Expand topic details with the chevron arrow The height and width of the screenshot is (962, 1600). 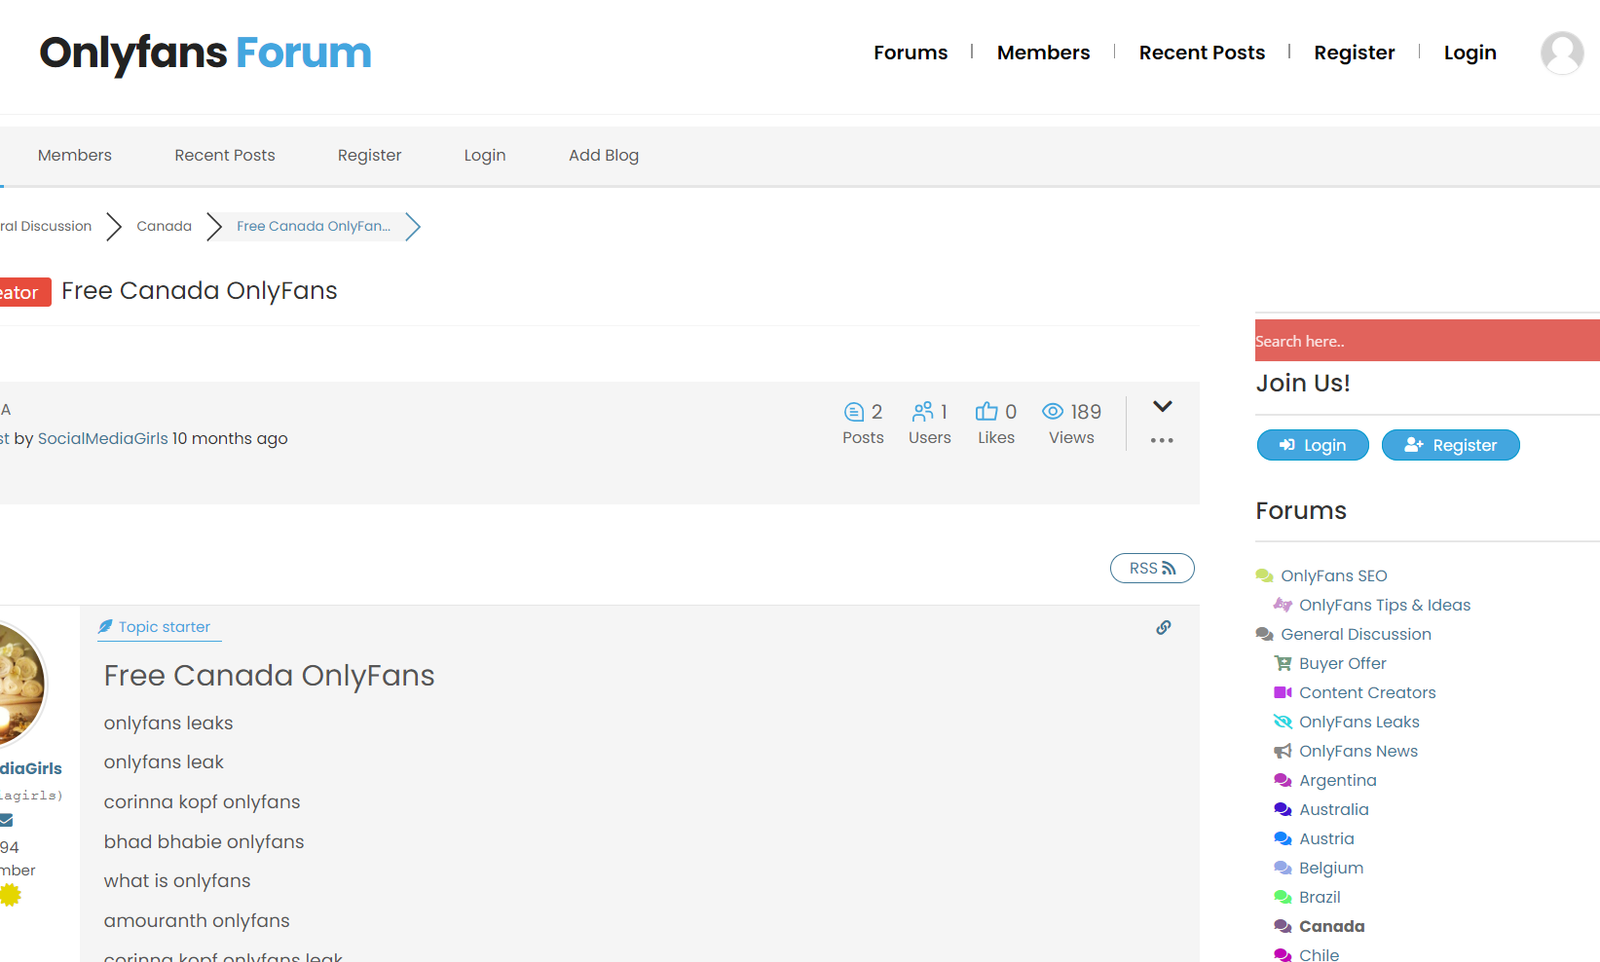(1162, 406)
